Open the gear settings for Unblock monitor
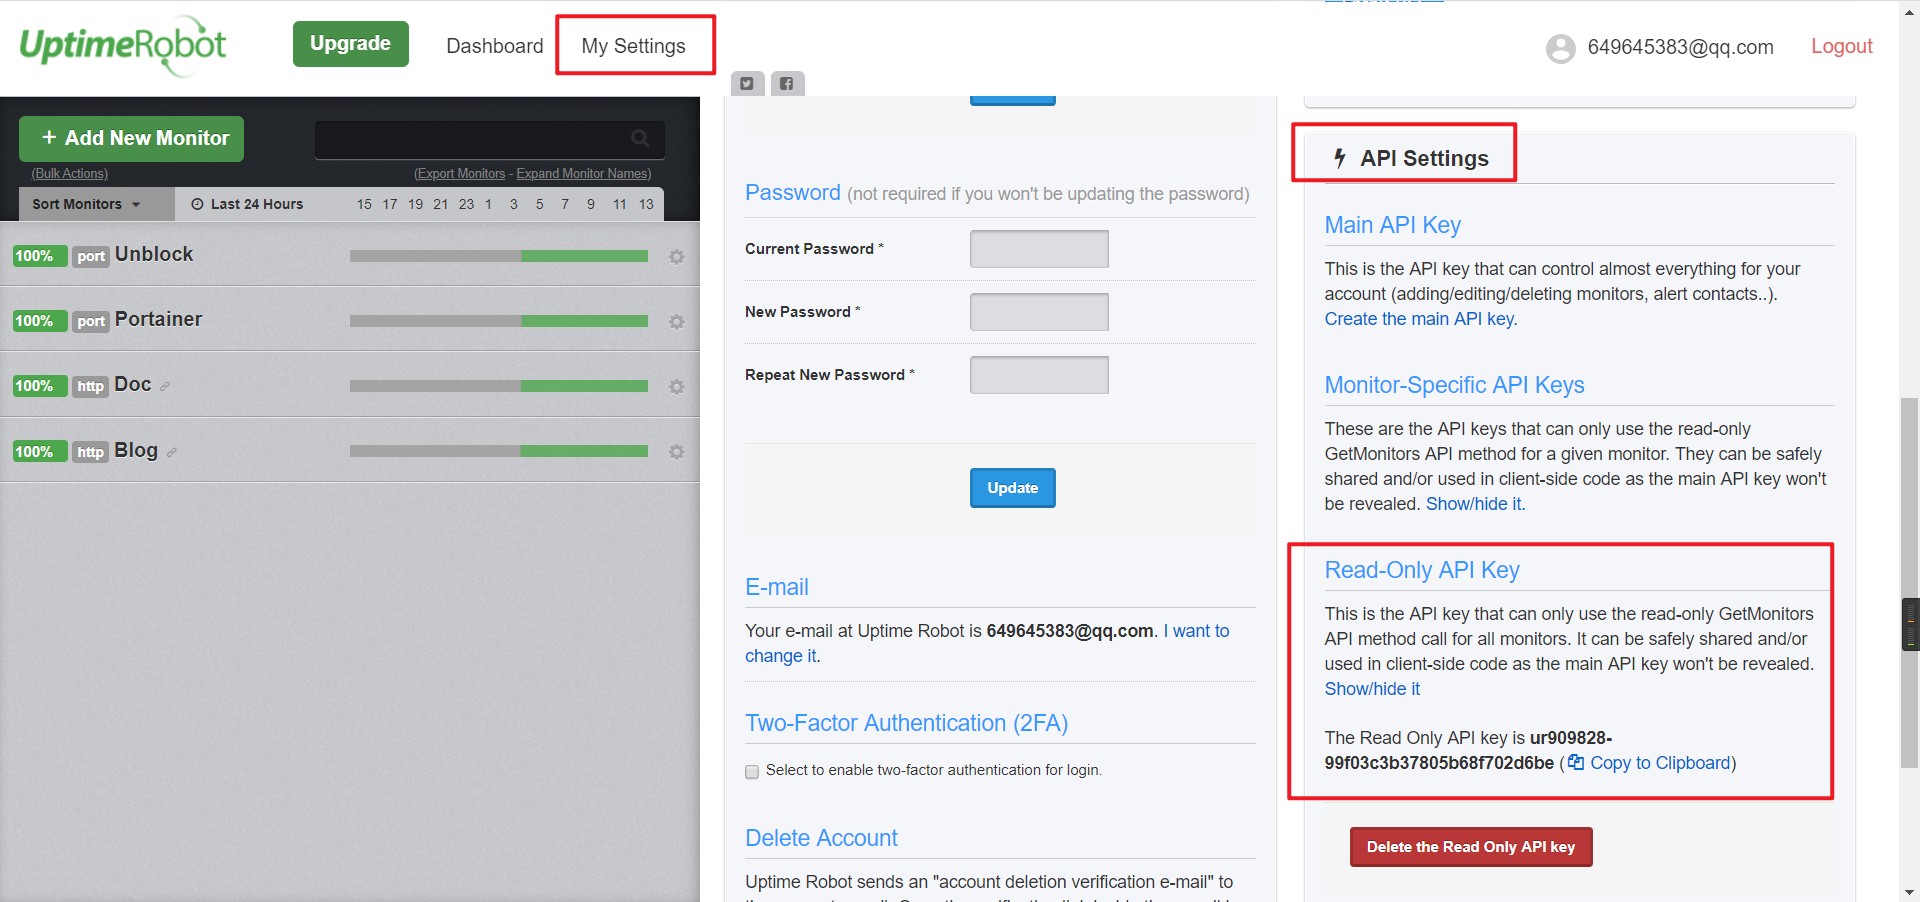 coord(677,257)
